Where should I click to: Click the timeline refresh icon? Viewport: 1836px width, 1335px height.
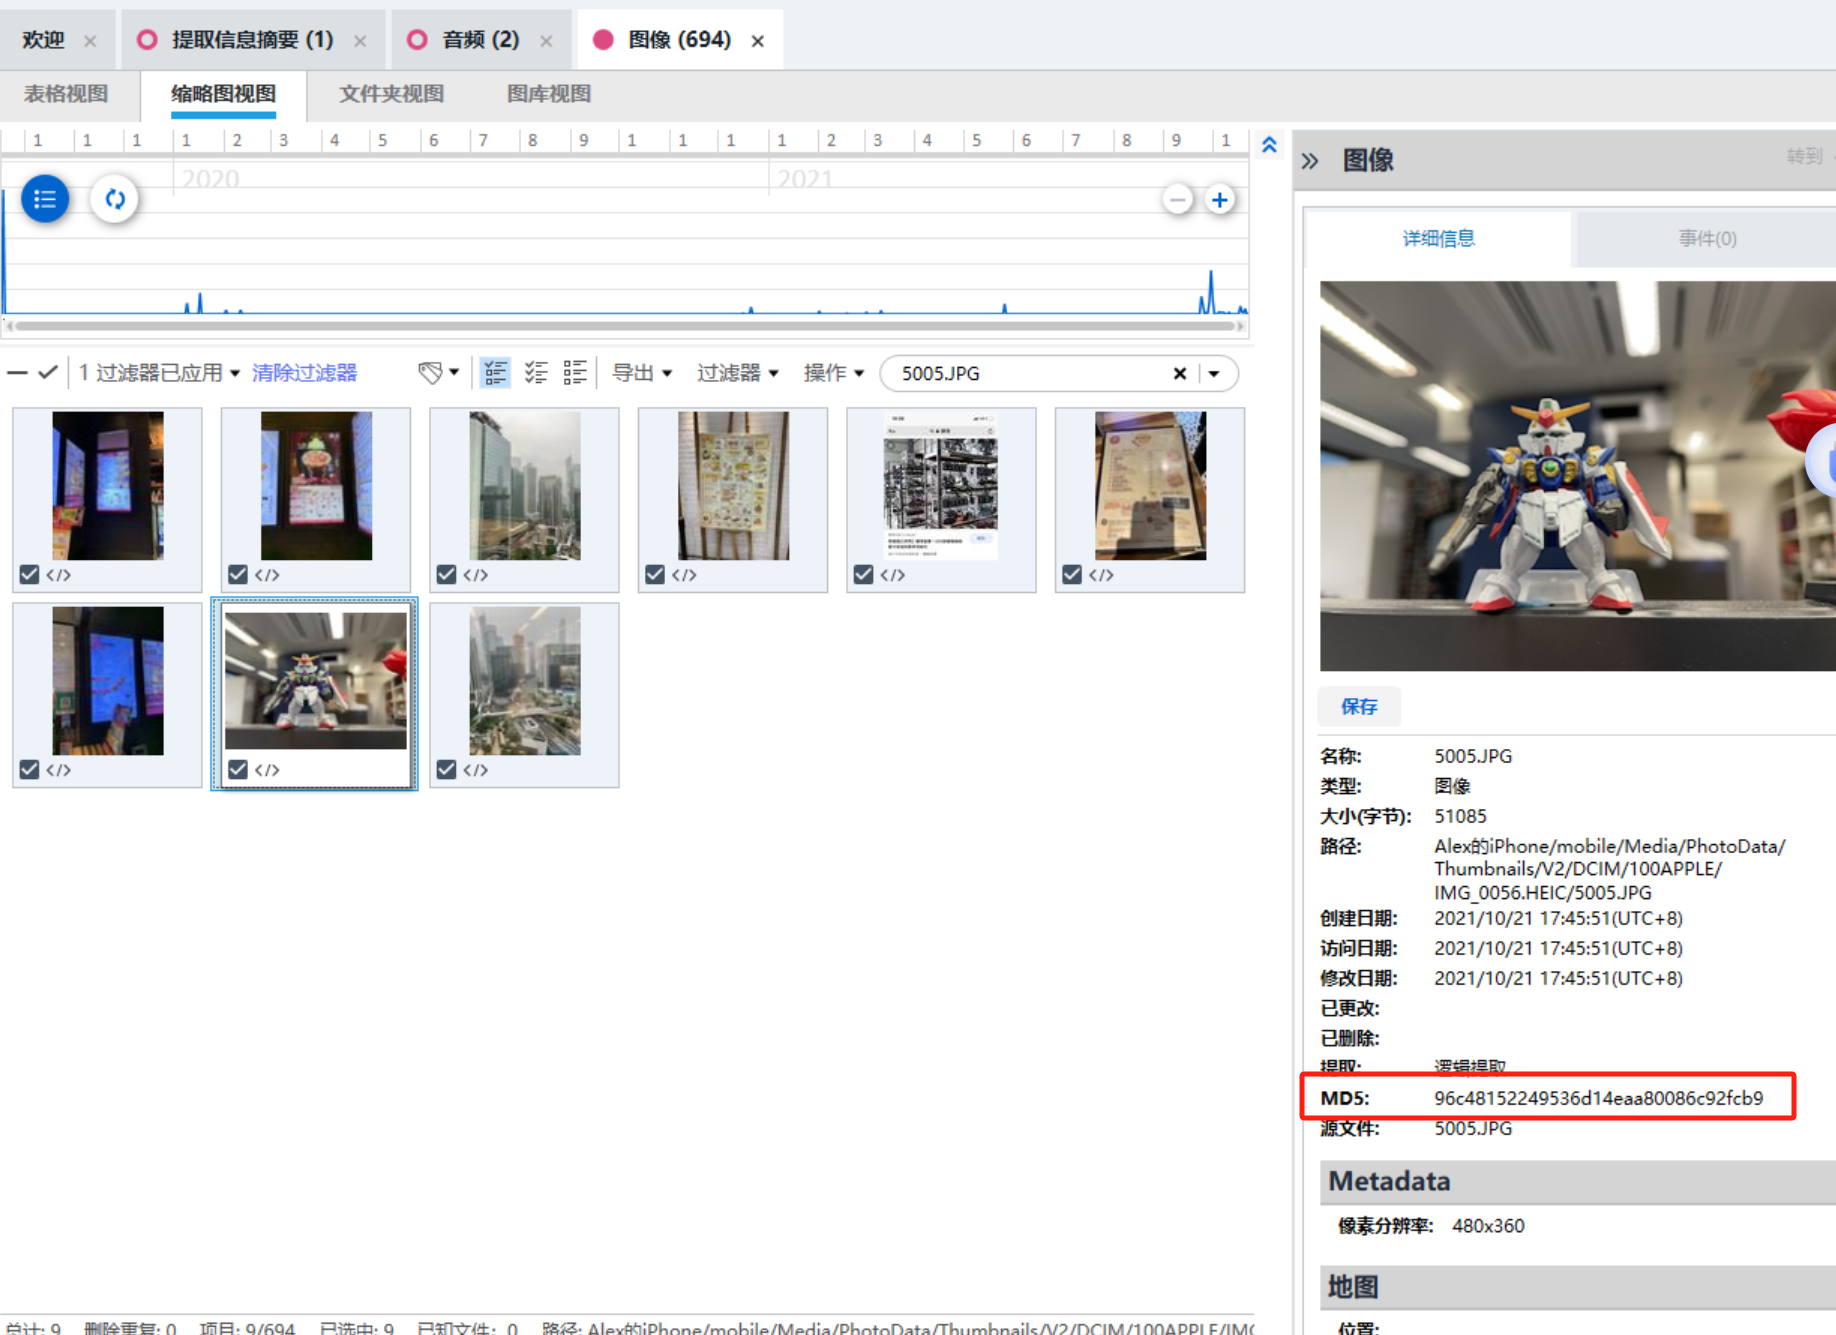click(x=115, y=199)
